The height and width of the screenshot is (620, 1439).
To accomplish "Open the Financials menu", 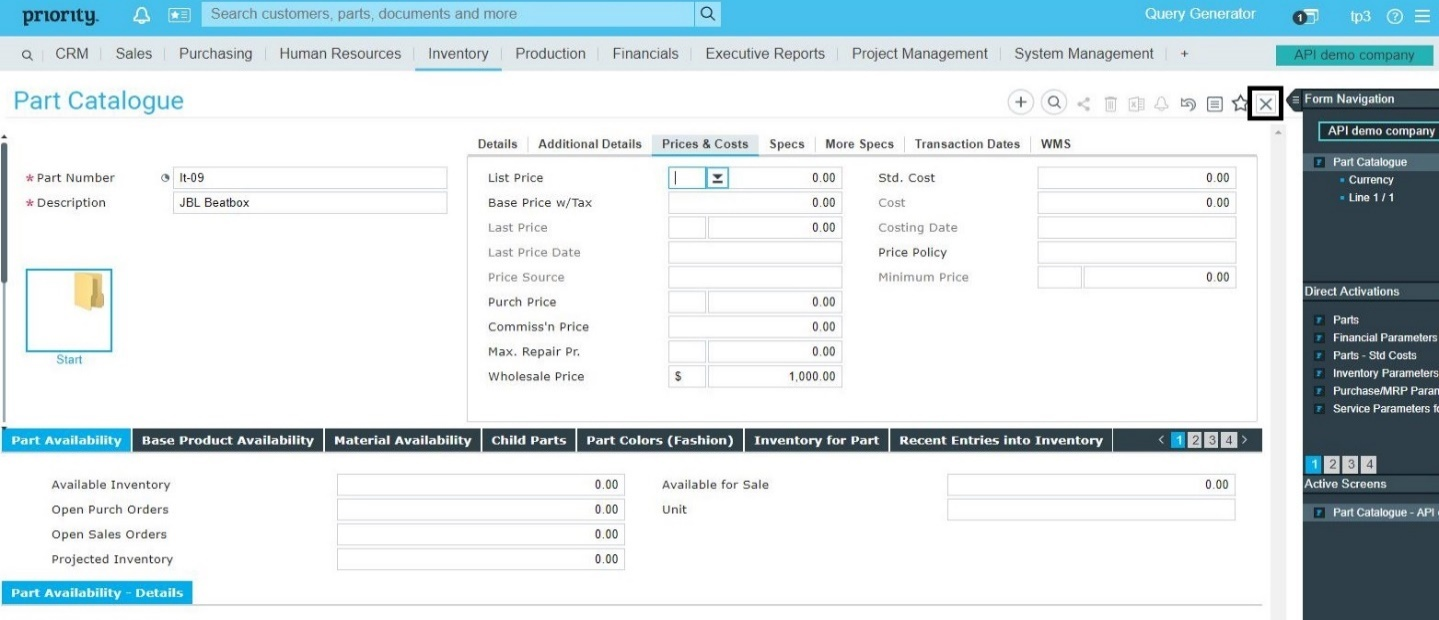I will tap(645, 54).
